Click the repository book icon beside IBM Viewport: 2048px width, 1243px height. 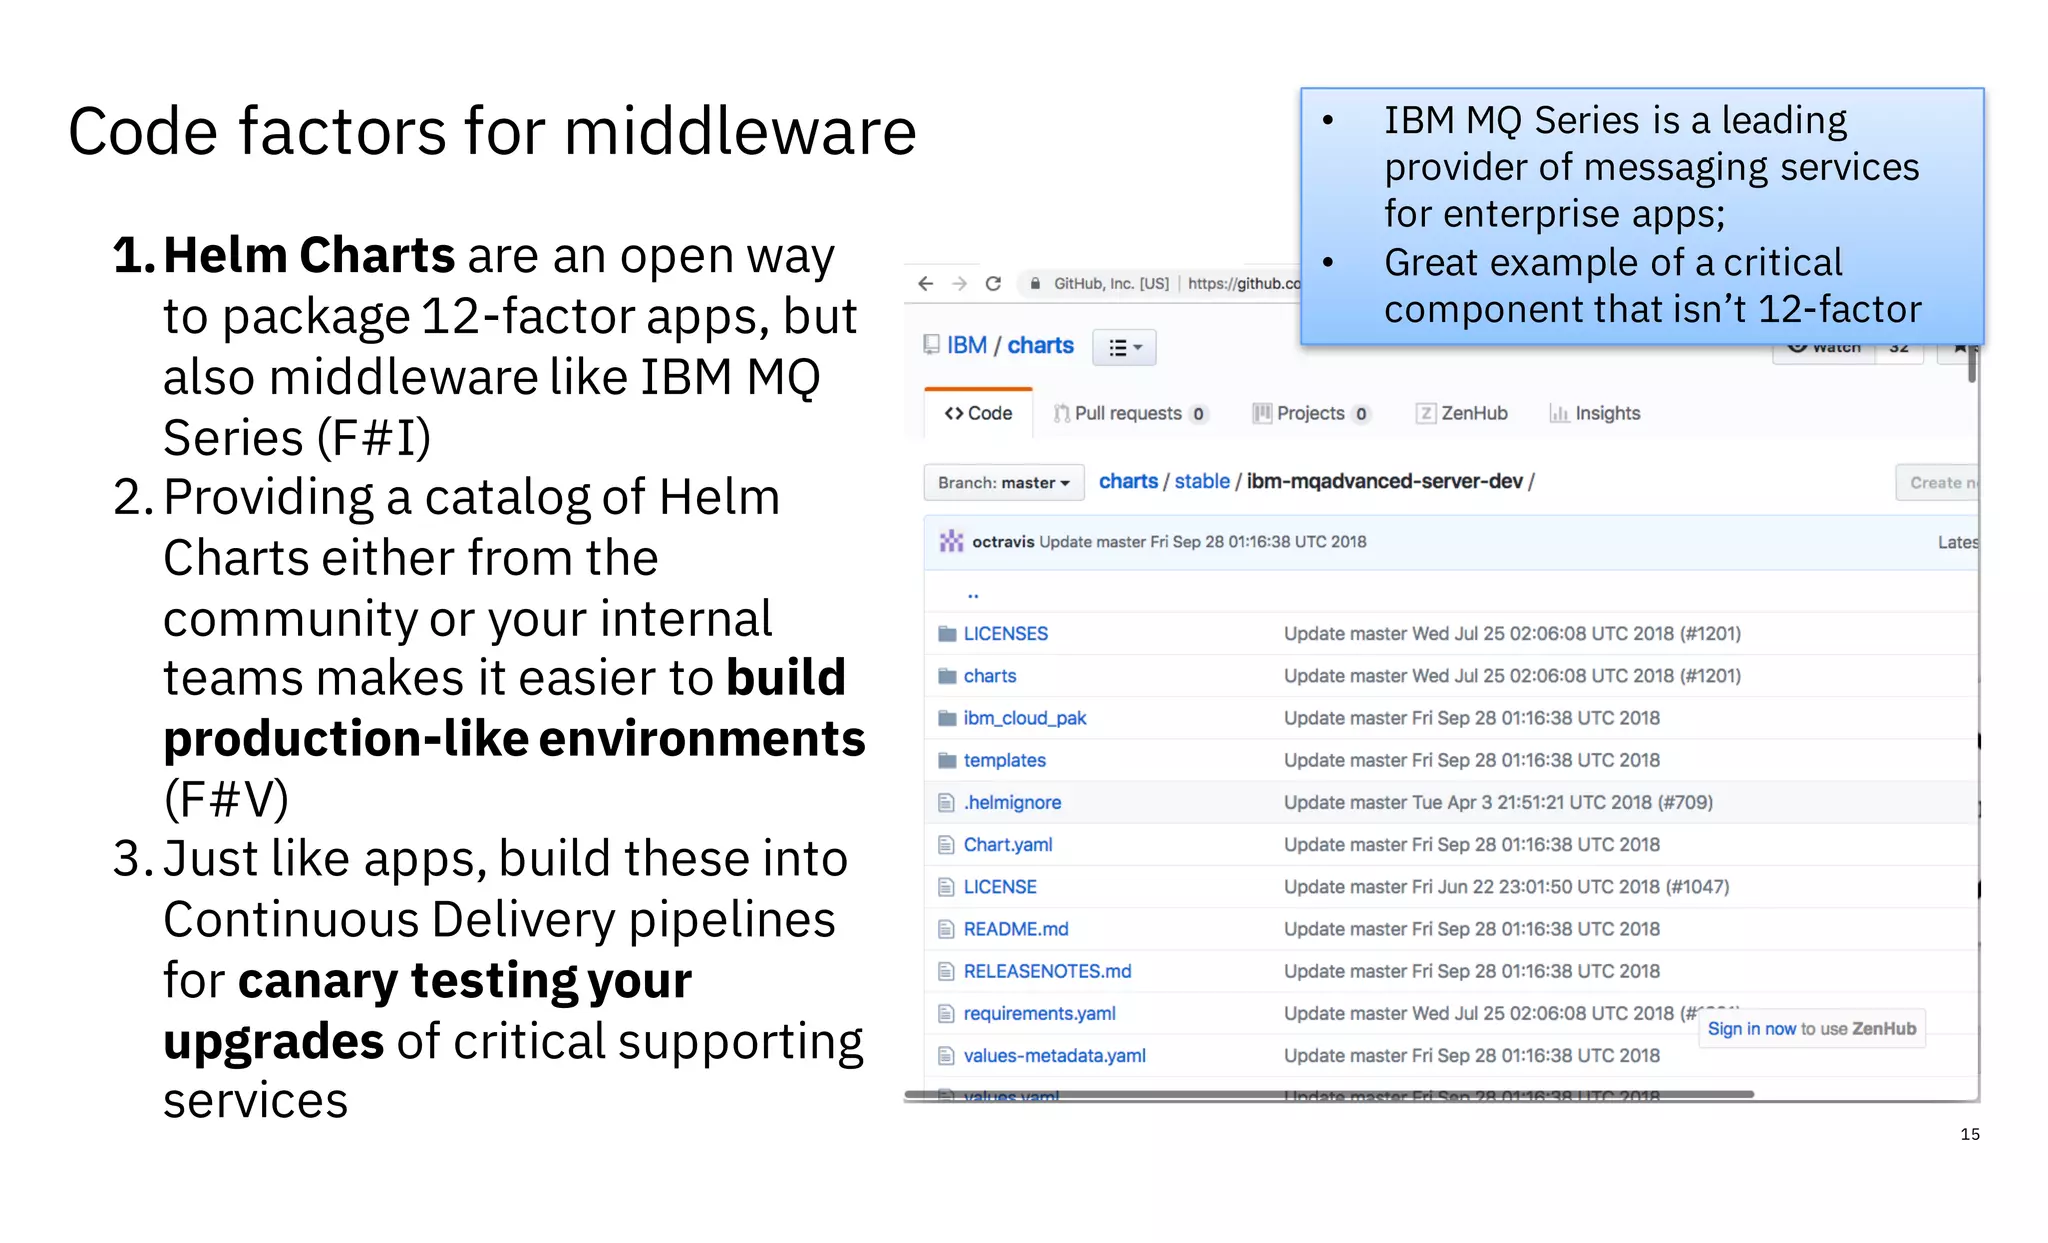point(931,345)
